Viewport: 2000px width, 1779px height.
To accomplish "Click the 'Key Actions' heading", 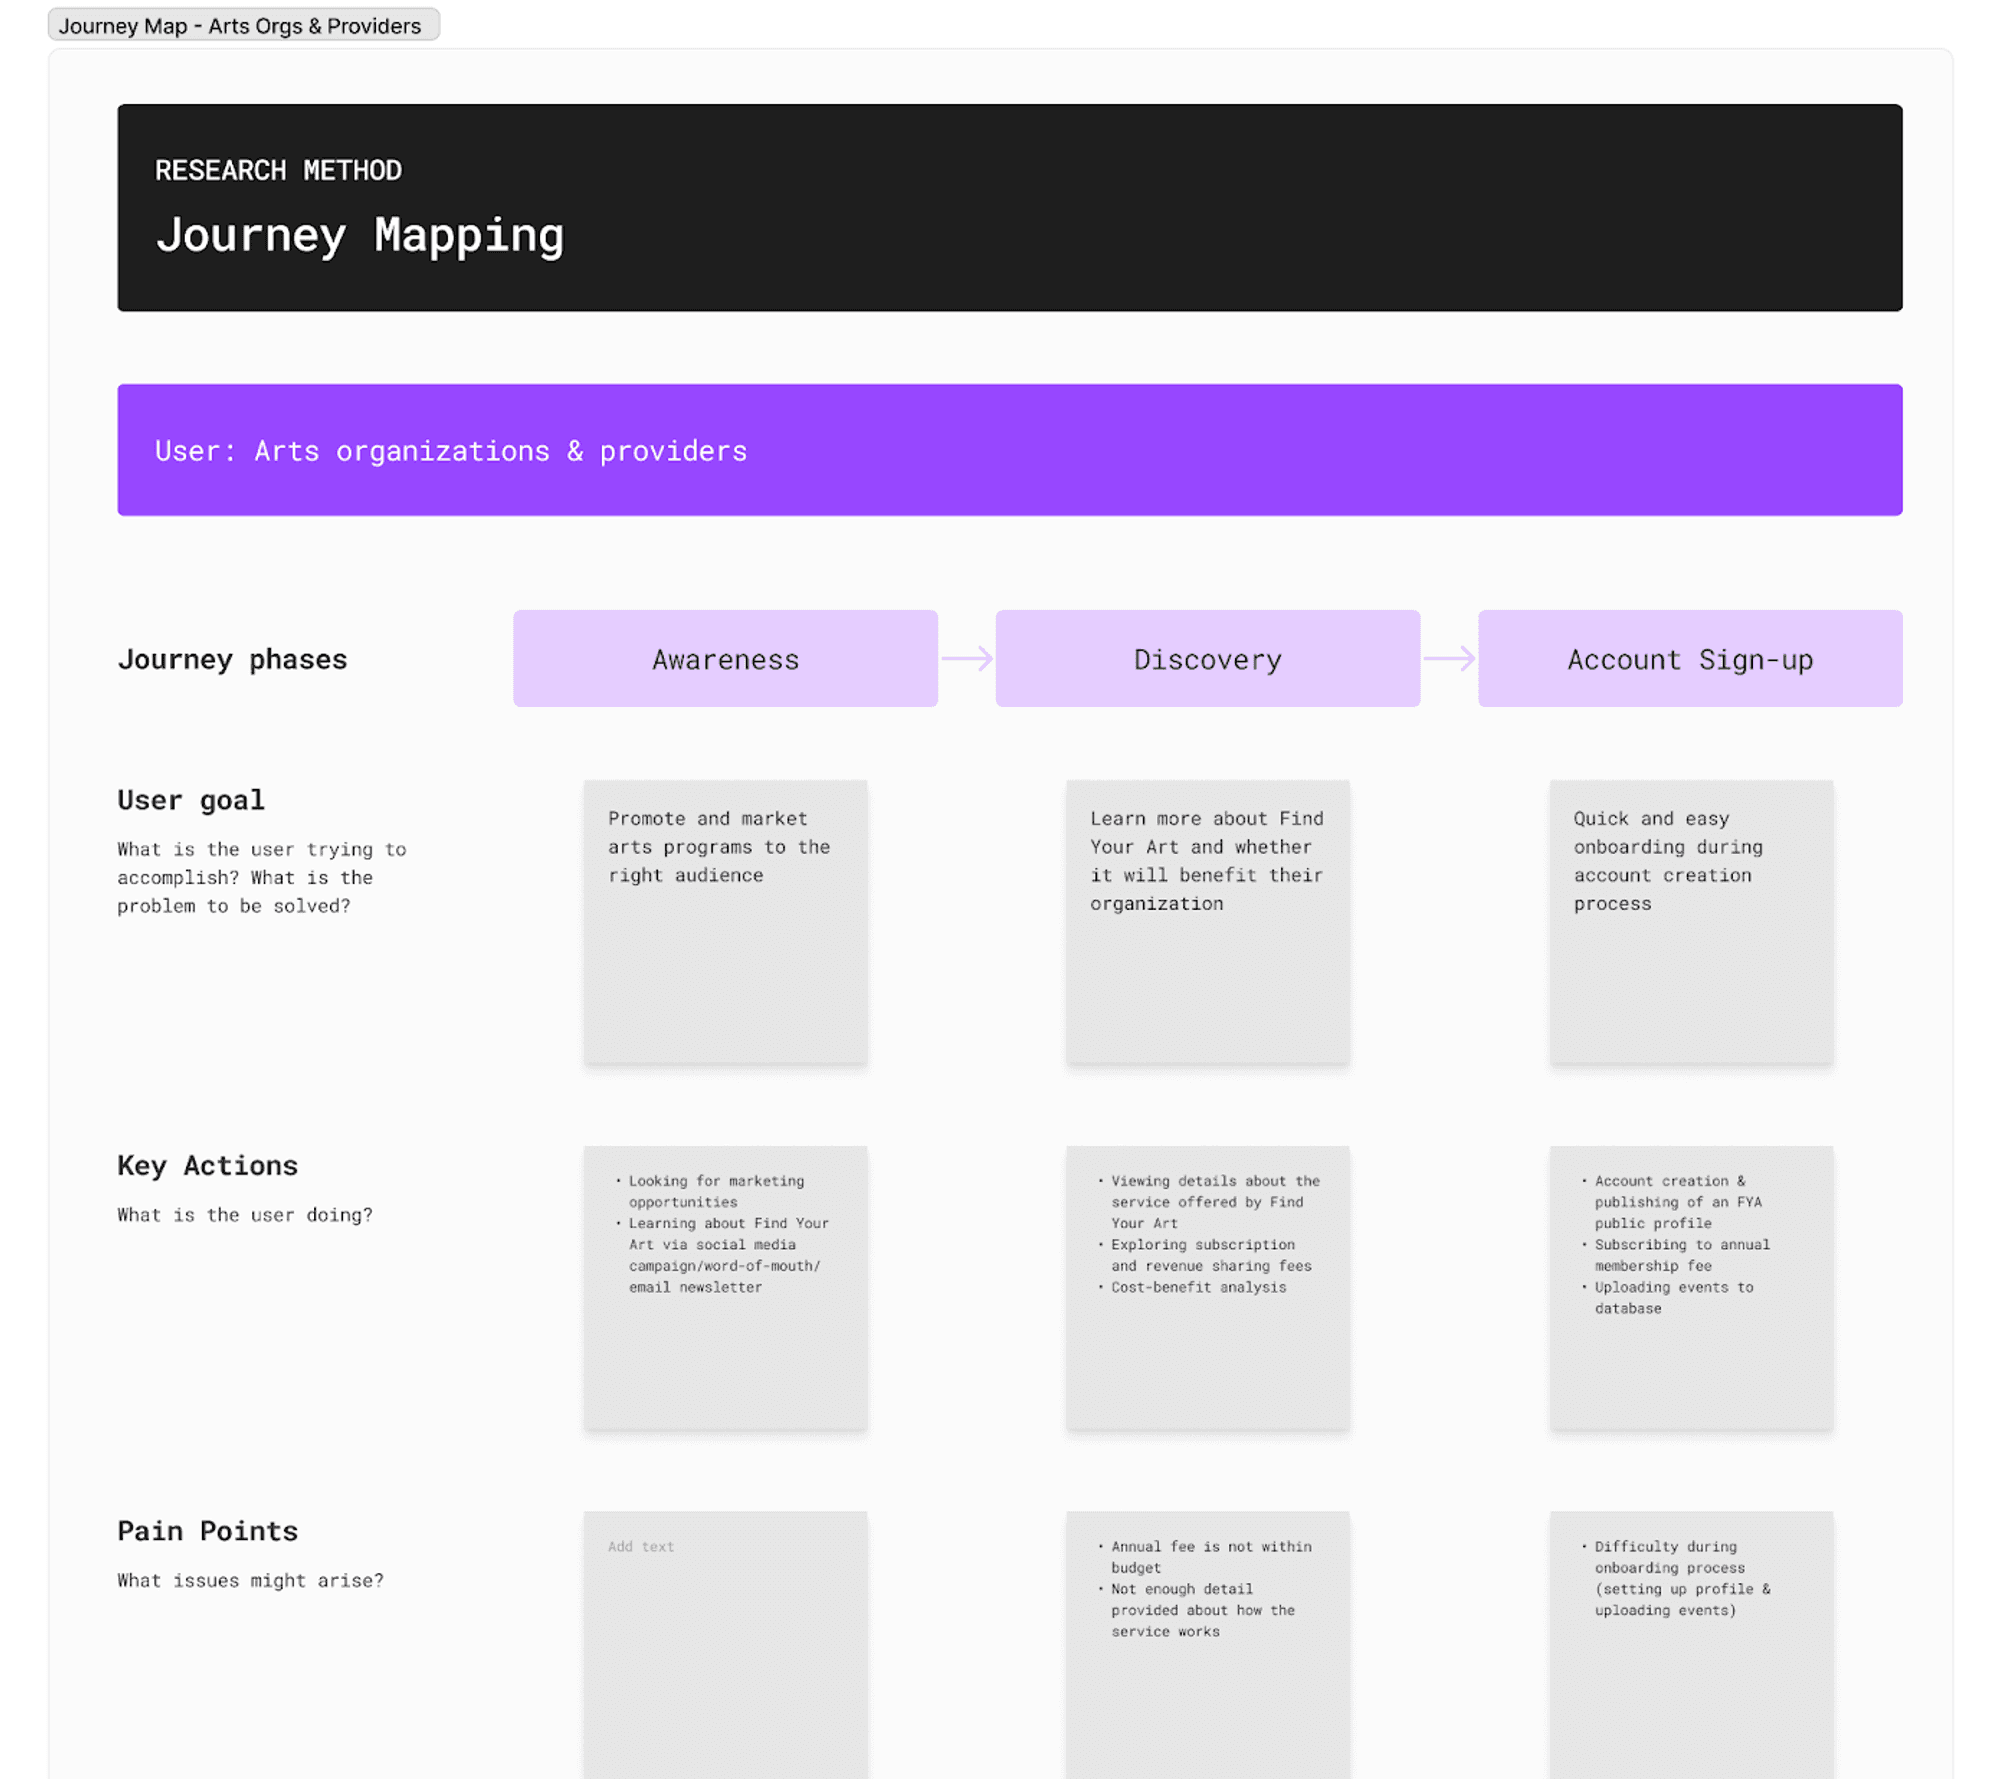I will click(207, 1166).
